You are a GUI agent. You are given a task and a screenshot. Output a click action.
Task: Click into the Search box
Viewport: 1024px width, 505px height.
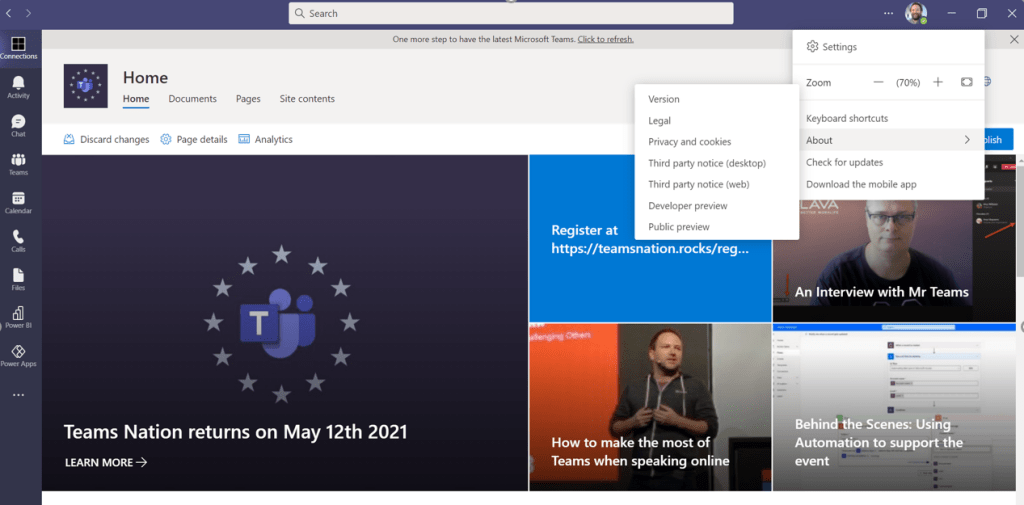click(510, 13)
